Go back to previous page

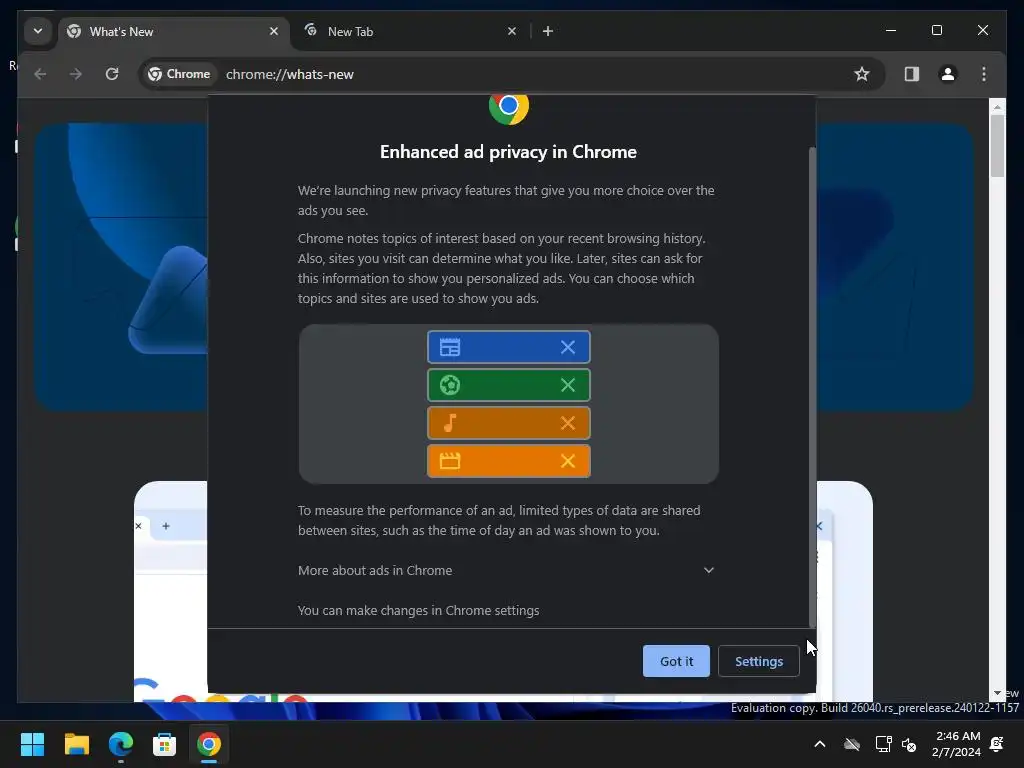click(x=40, y=74)
